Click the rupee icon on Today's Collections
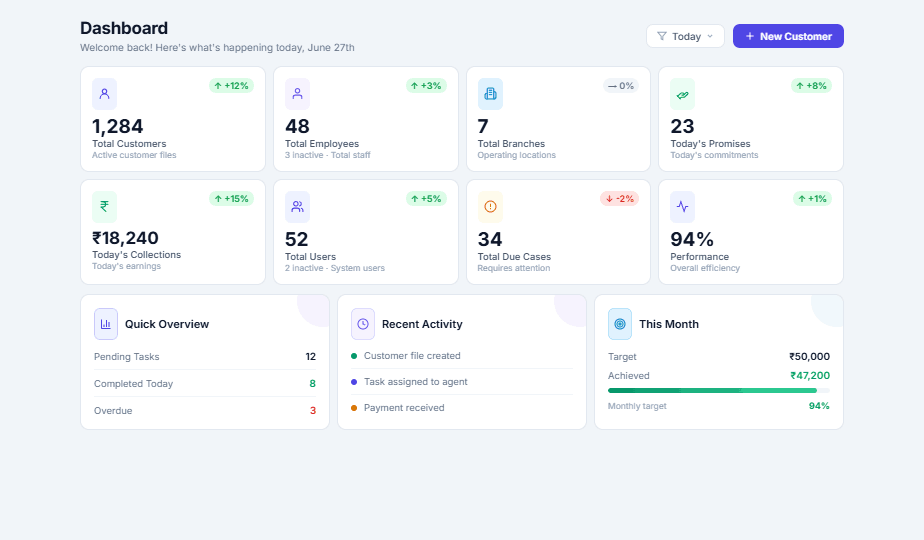This screenshot has width=924, height=540. (104, 206)
